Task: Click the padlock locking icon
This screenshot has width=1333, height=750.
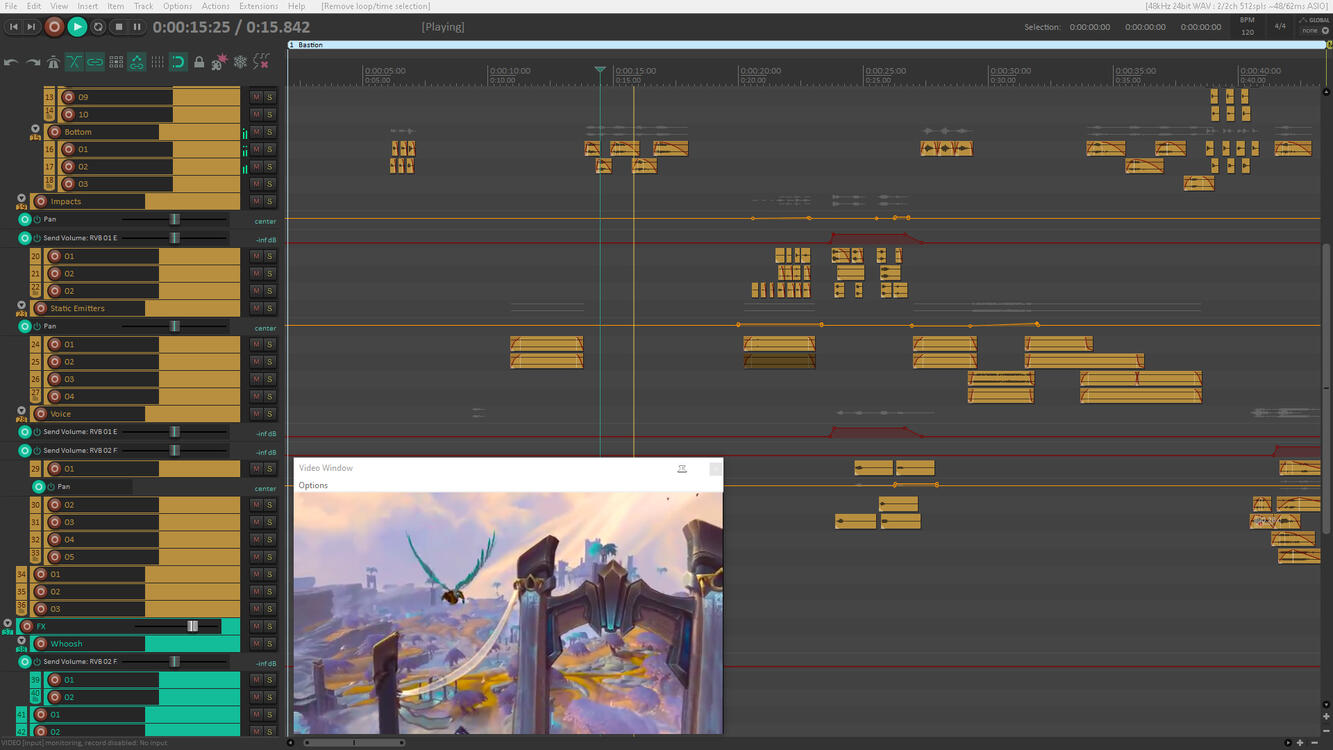Action: [199, 61]
